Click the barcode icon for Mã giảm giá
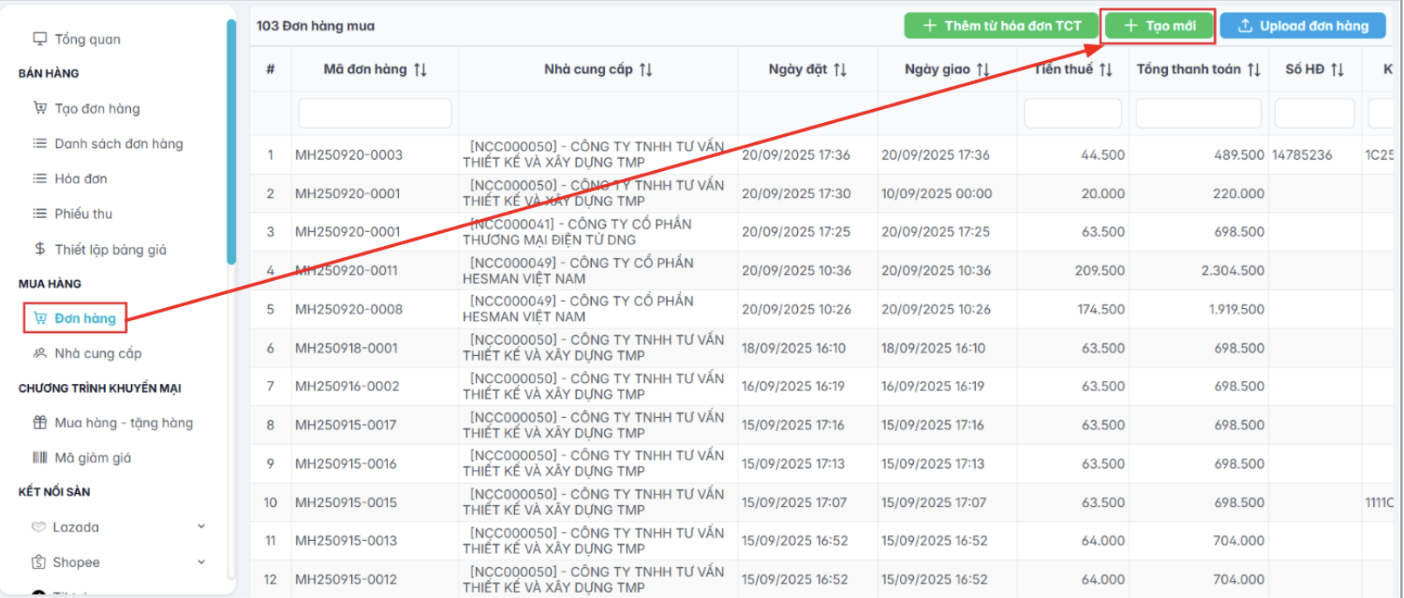The width and height of the screenshot is (1404, 598). tap(40, 458)
